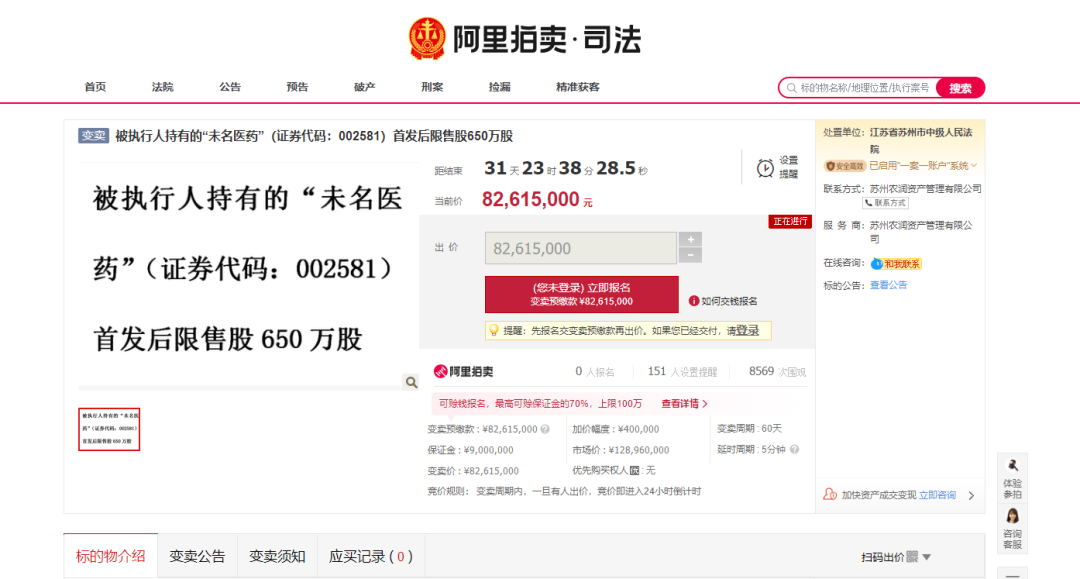Screen dimensions: 1080x579
Task: Click the bid price input 82,615,000
Action: (581, 248)
